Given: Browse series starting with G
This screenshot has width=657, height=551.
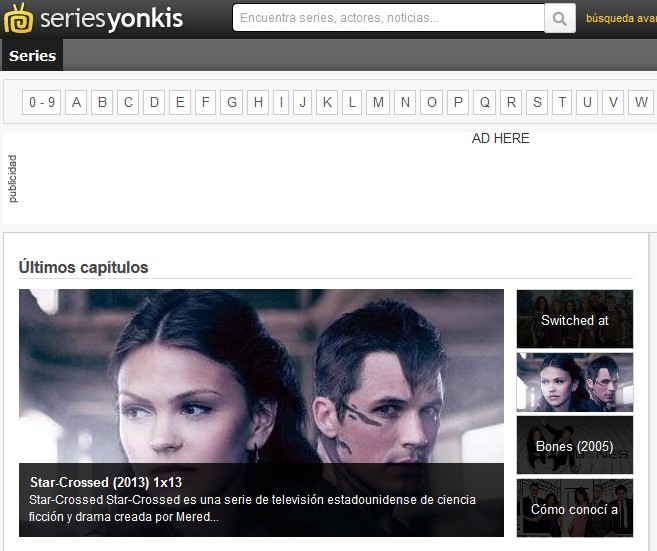Looking at the screenshot, I should 232,102.
